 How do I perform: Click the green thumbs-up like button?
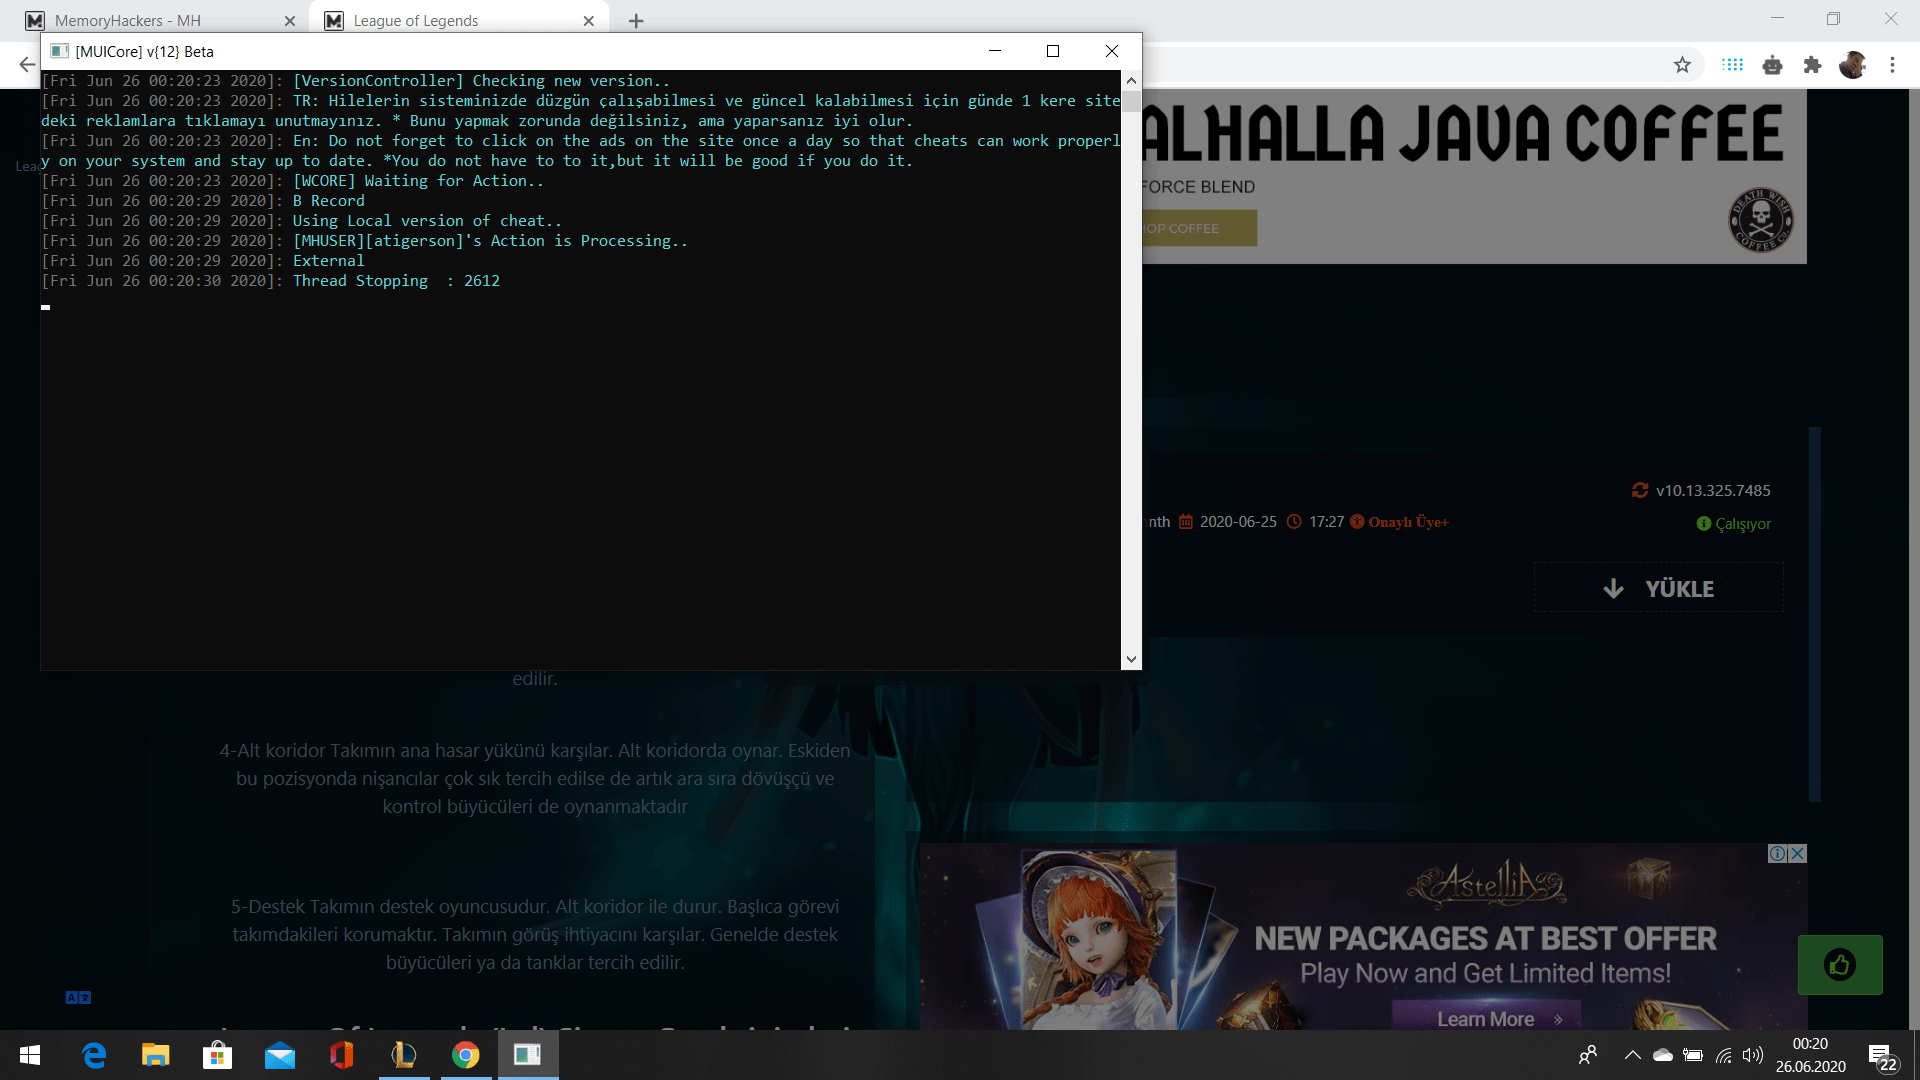(x=1840, y=965)
